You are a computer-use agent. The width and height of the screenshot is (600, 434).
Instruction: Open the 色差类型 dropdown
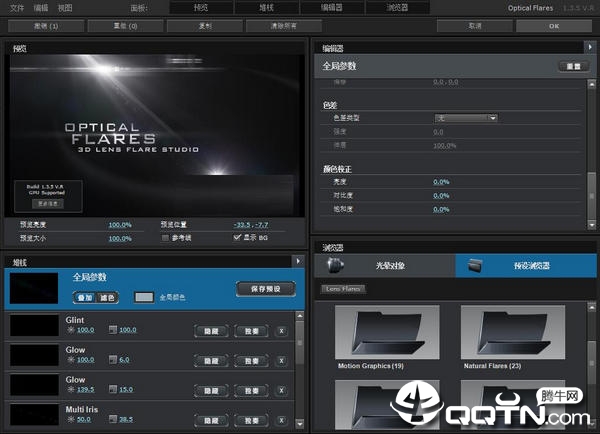coord(466,118)
